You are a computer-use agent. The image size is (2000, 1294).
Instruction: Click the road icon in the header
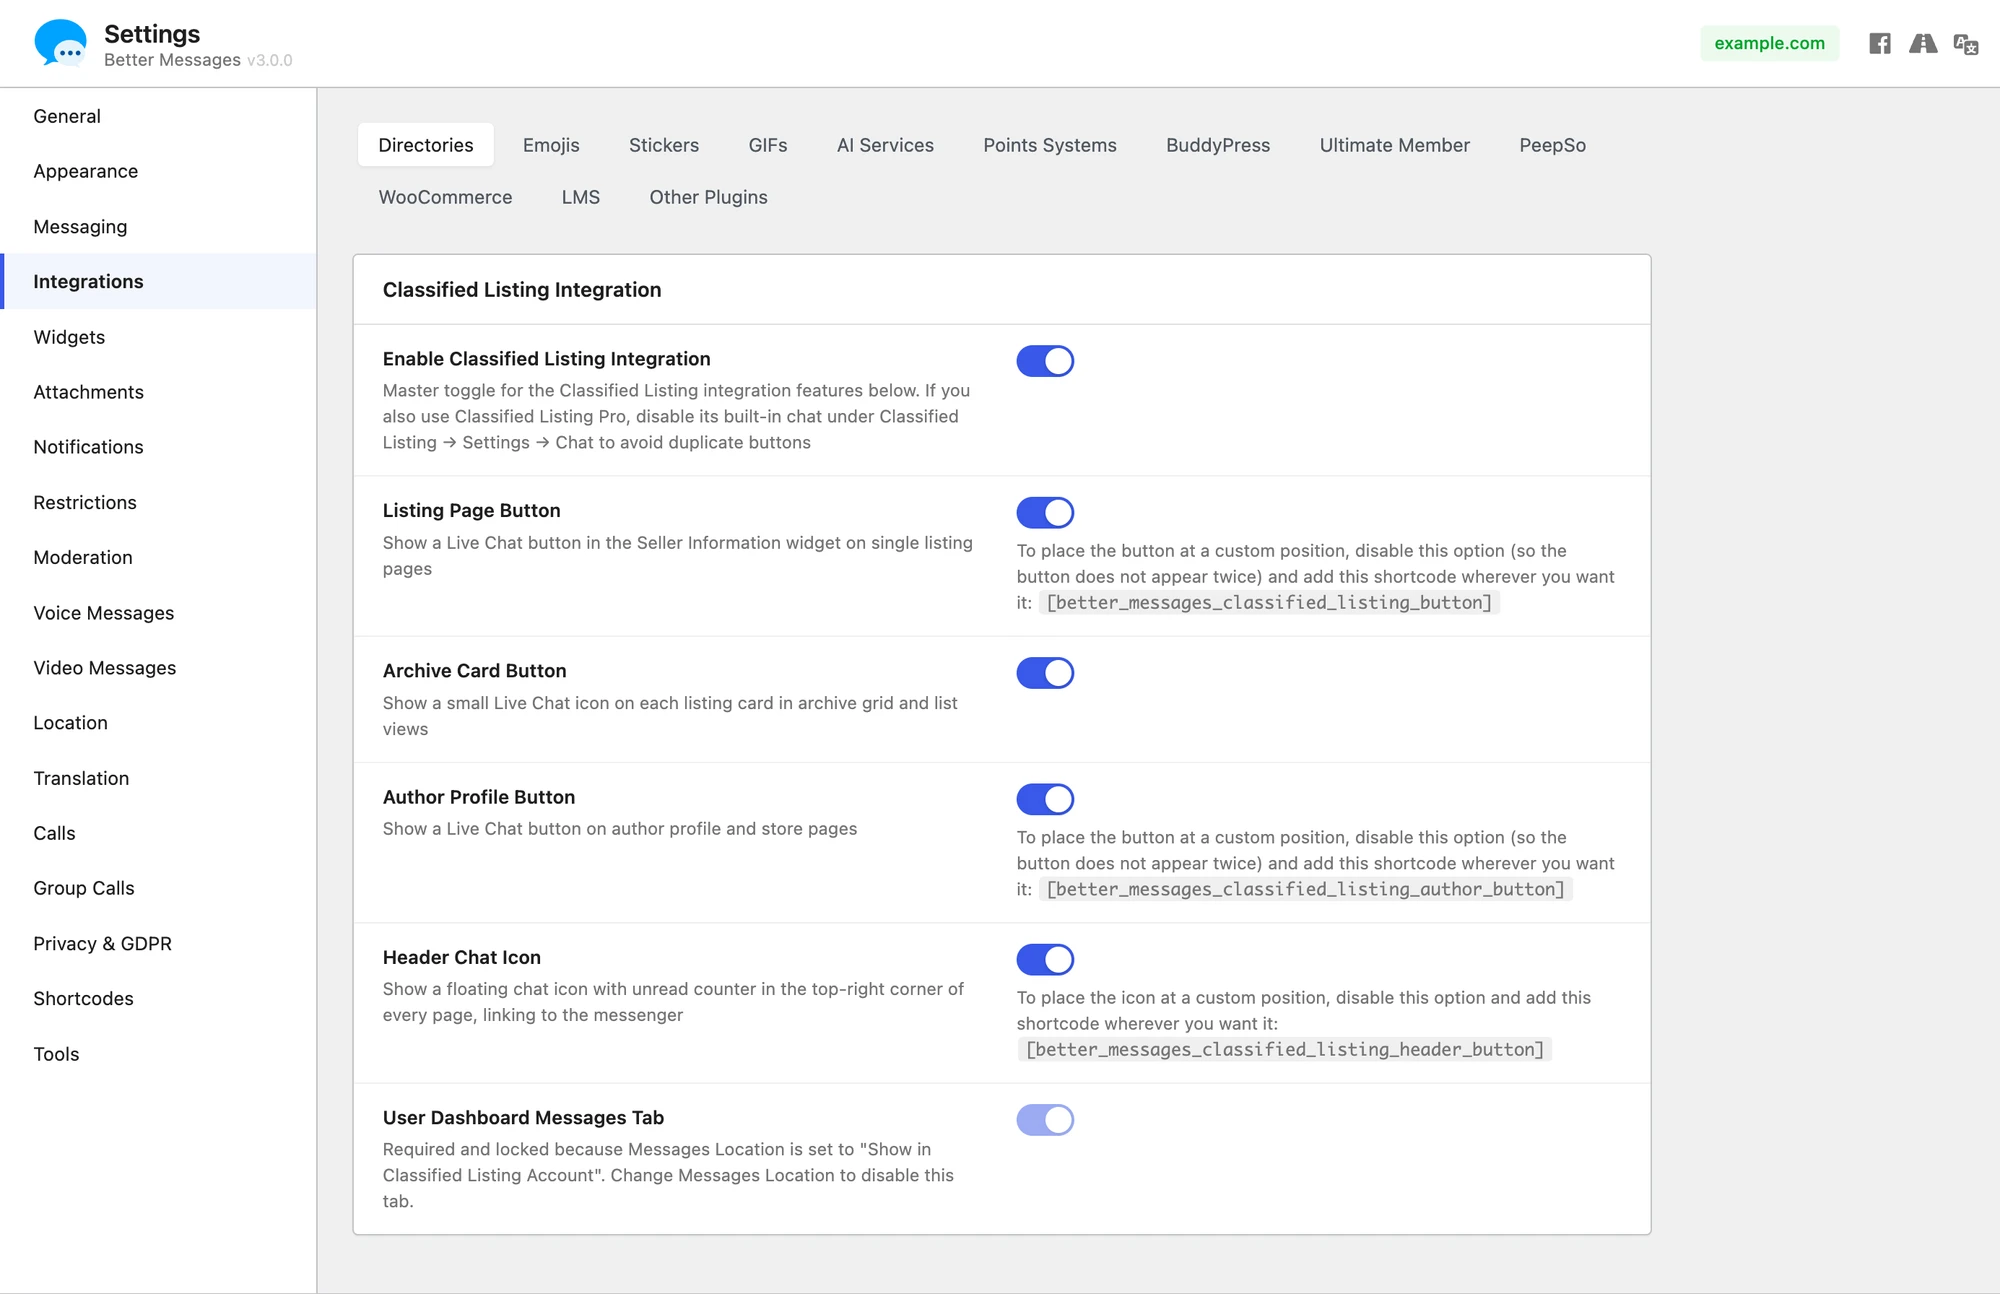point(1923,43)
